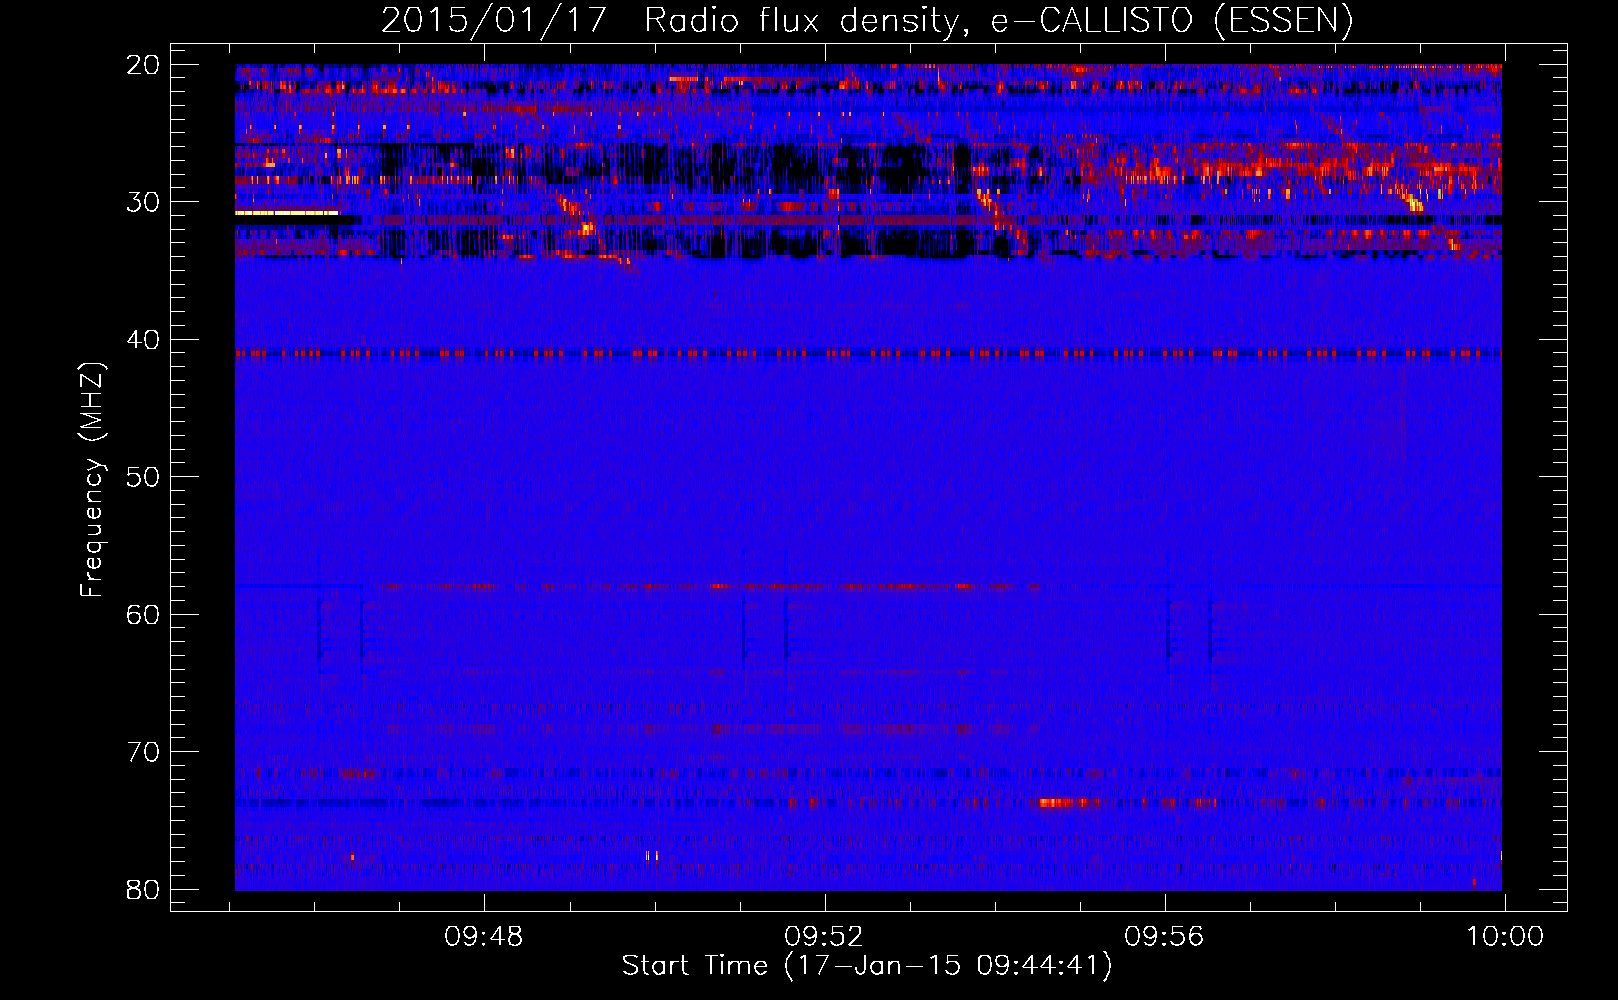The width and height of the screenshot is (1618, 1000).
Task: Click the 20 frequency tick label
Action: tap(143, 65)
